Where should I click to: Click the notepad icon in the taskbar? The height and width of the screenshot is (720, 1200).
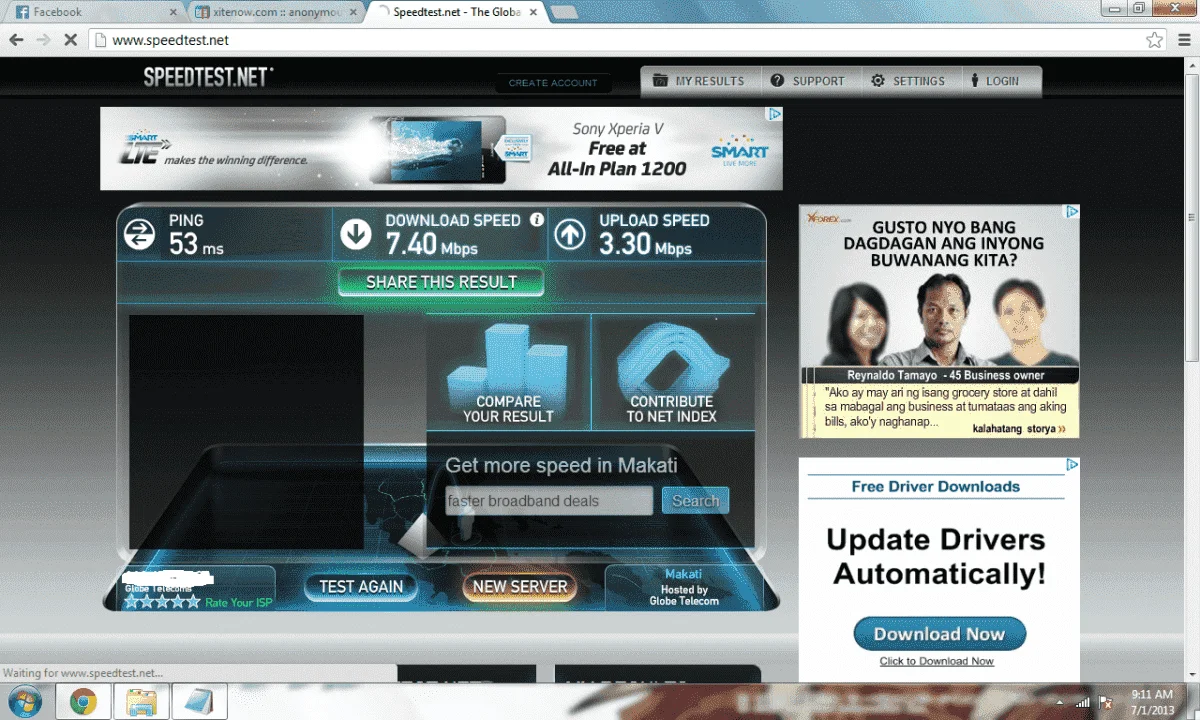click(200, 702)
